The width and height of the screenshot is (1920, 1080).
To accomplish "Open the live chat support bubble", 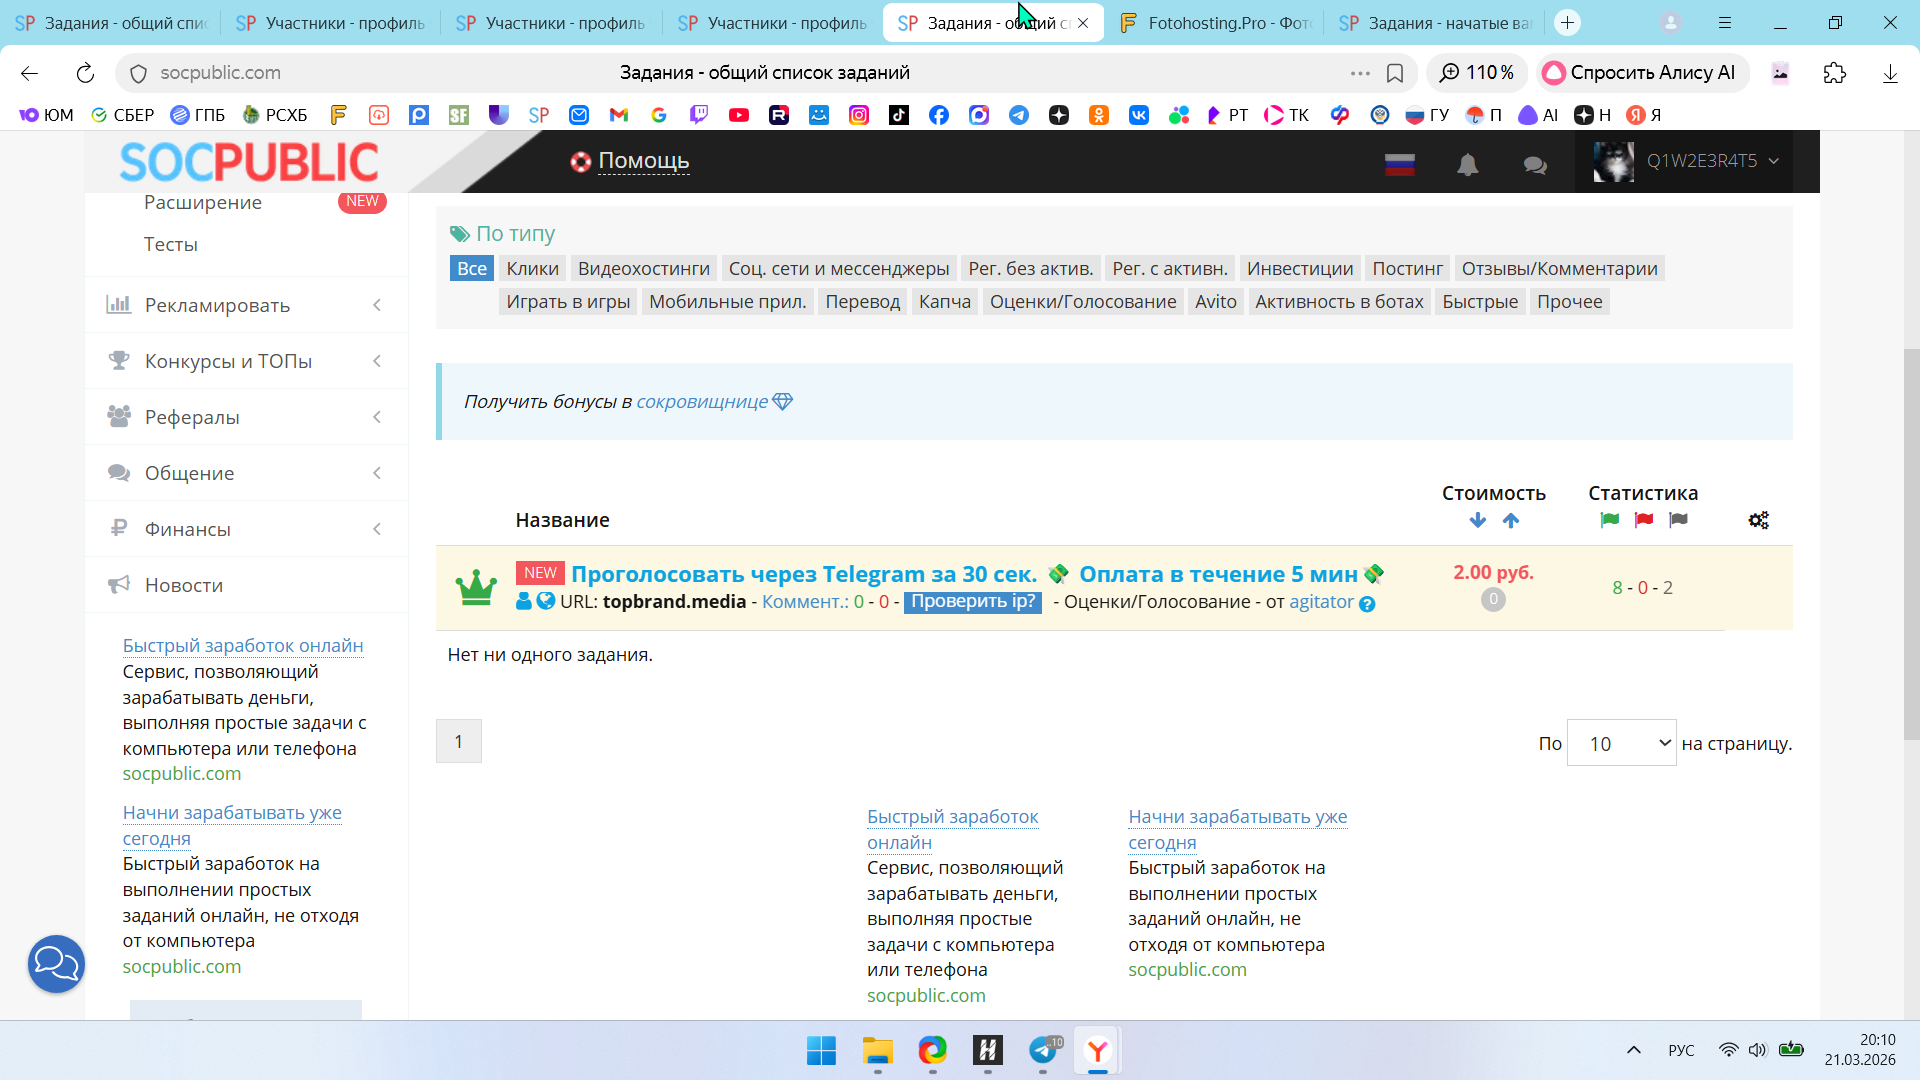I will tap(56, 964).
